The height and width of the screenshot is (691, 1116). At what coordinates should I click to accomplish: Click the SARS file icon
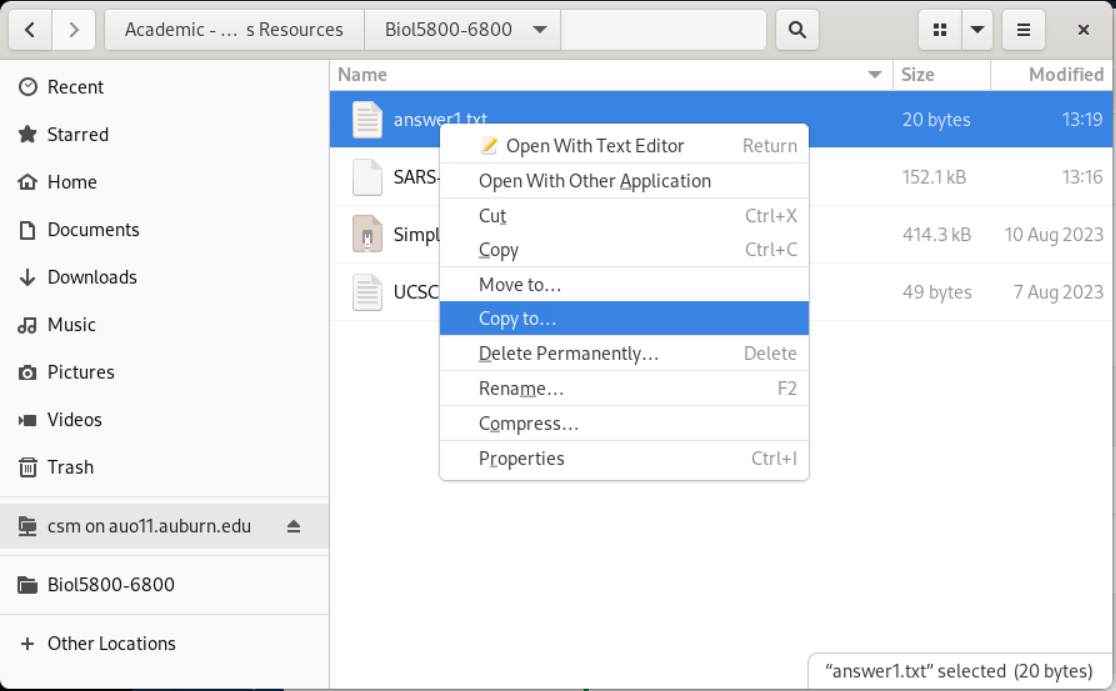coord(367,177)
